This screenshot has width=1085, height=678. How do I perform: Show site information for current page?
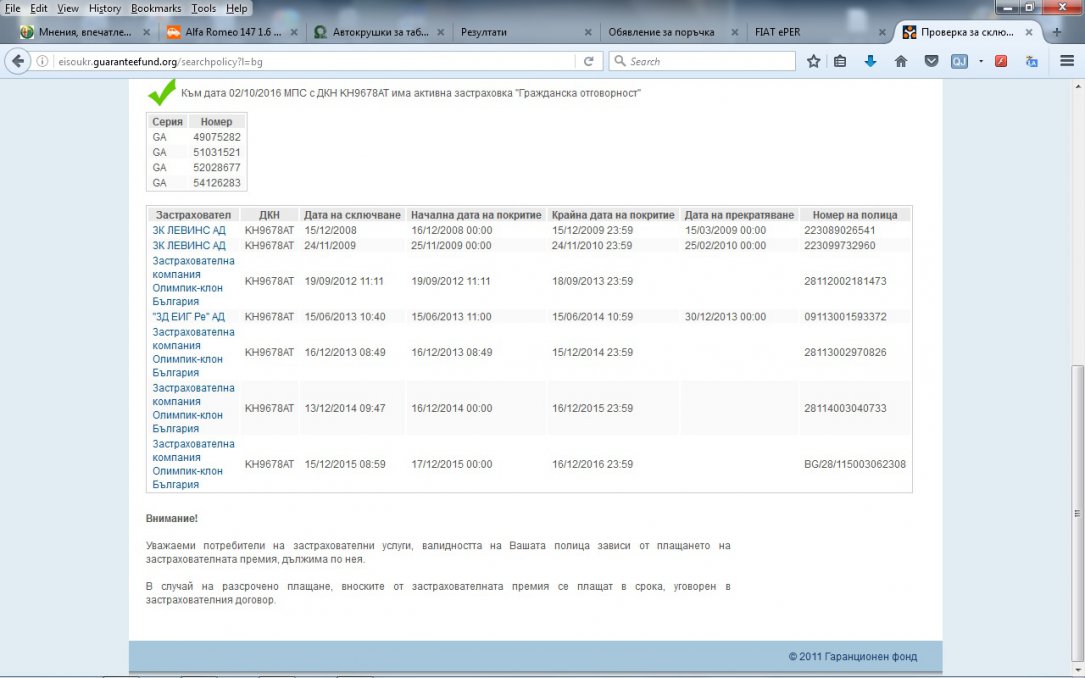[44, 61]
